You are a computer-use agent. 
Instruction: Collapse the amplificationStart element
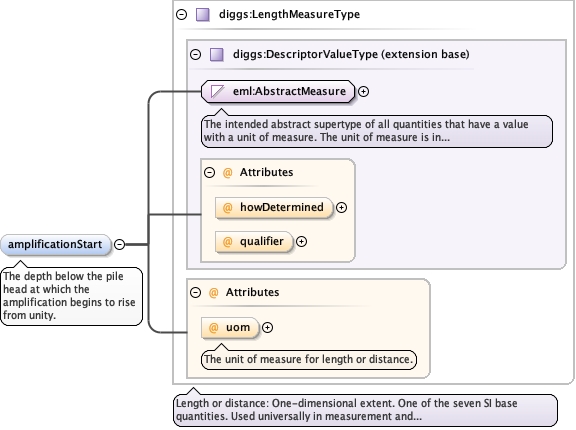[x=119, y=244]
